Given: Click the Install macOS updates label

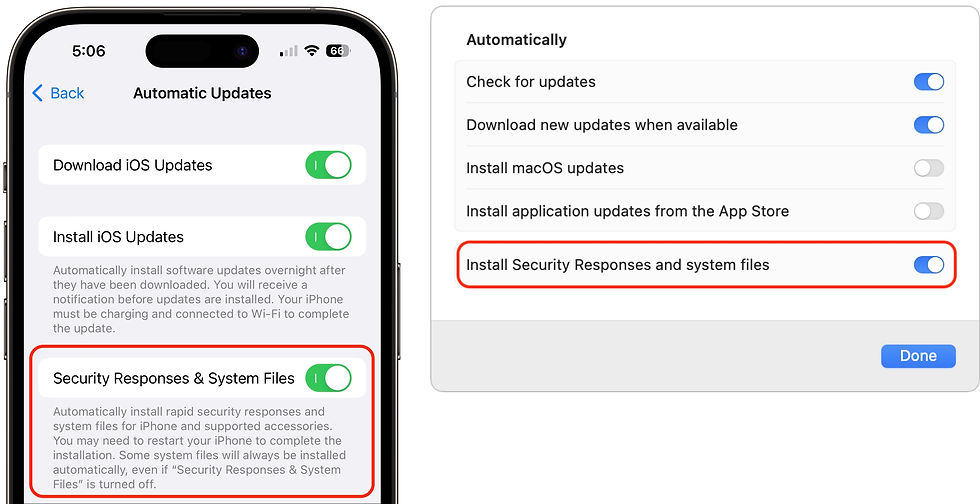Looking at the screenshot, I should [545, 168].
